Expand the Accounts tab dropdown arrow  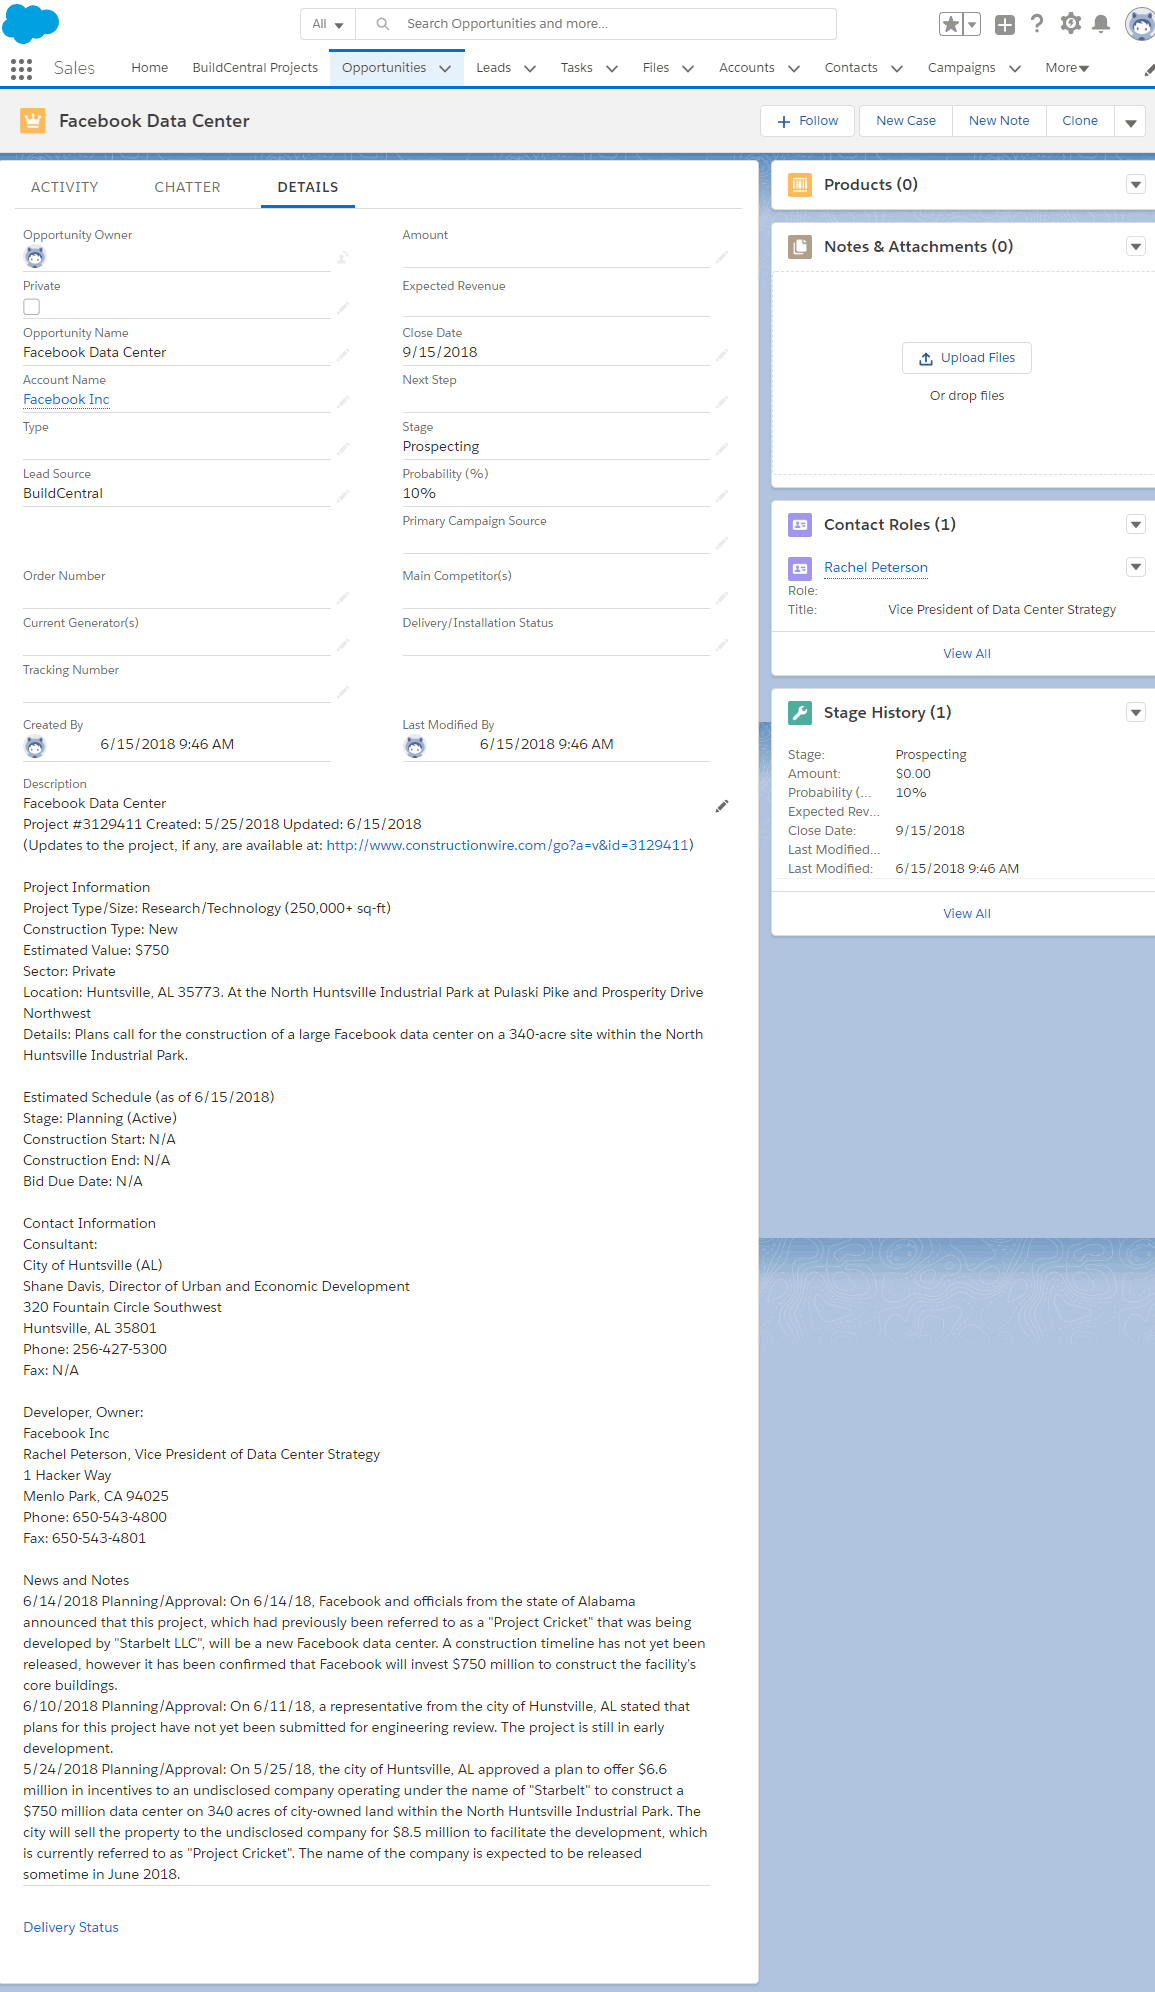794,68
